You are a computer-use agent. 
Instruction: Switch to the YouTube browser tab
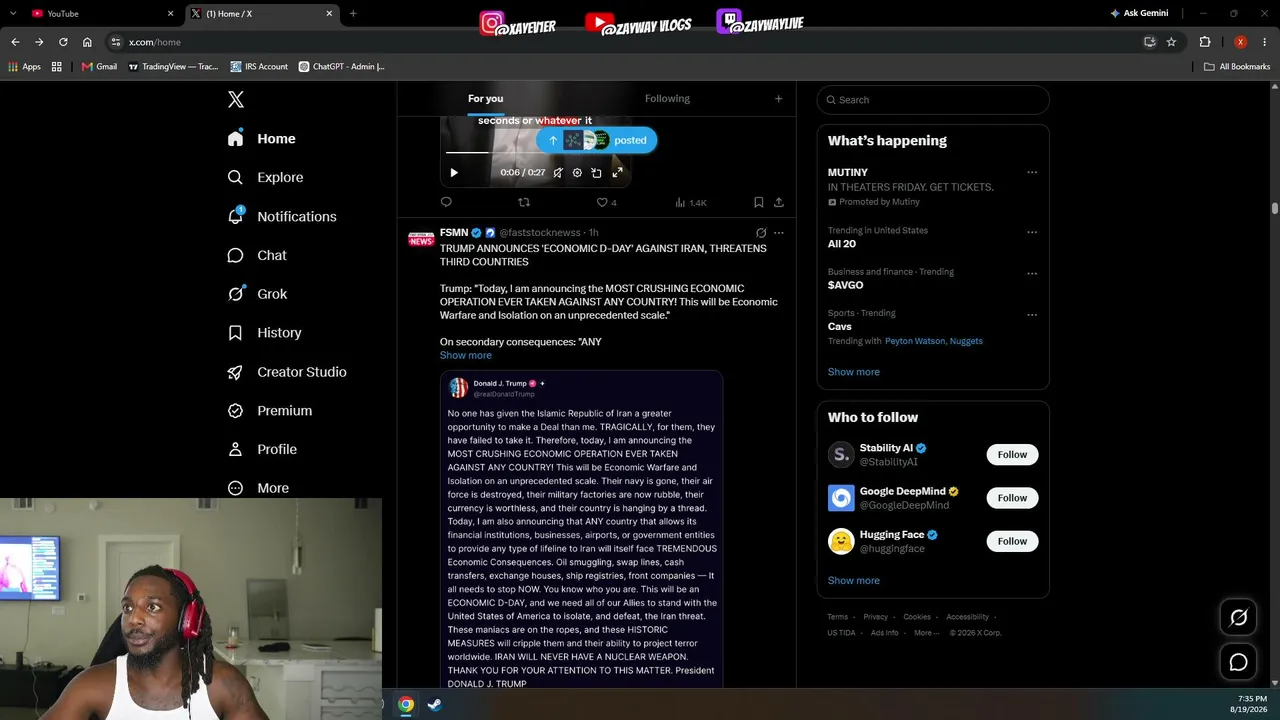coord(100,13)
